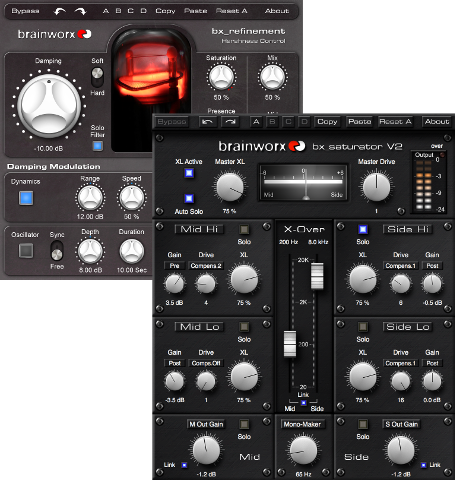
Task: Click Paste in bx_saturator V2
Action: (360, 122)
